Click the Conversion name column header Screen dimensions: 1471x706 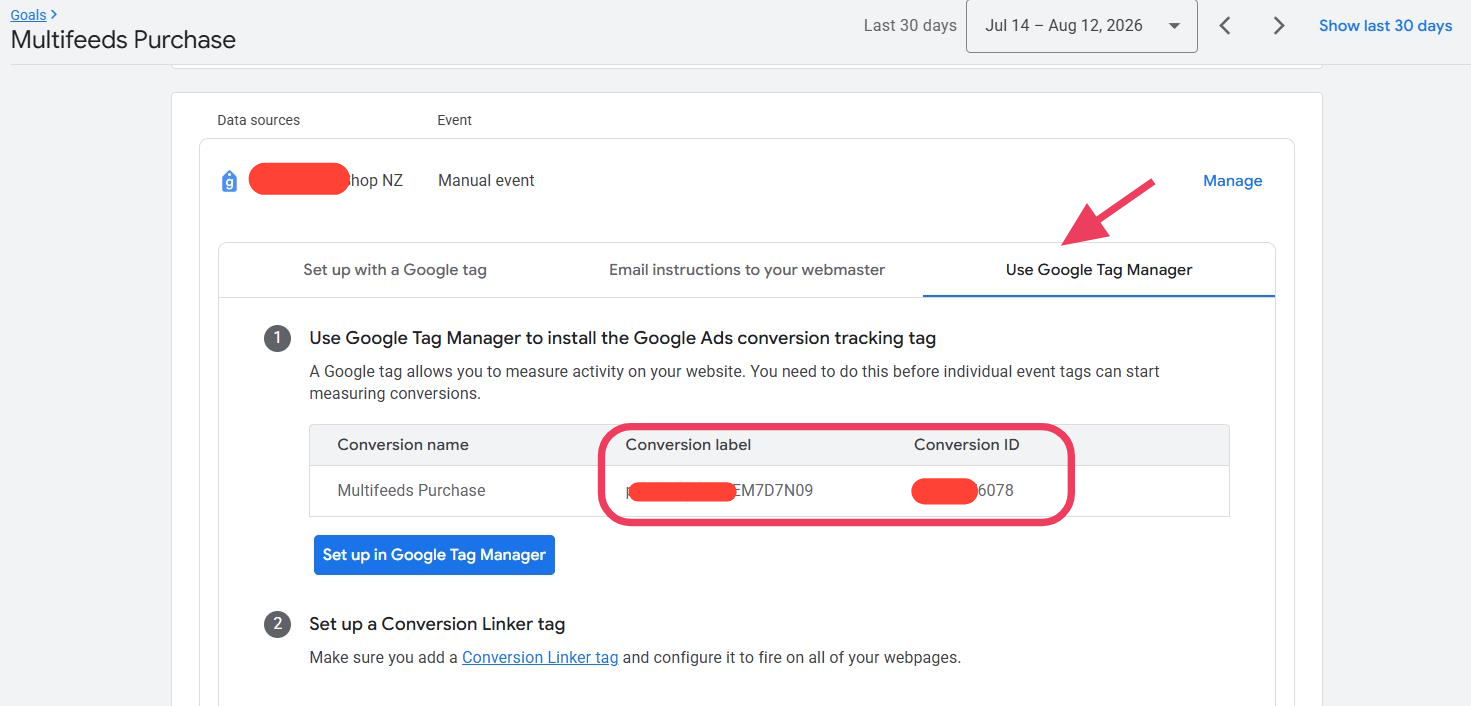click(403, 445)
